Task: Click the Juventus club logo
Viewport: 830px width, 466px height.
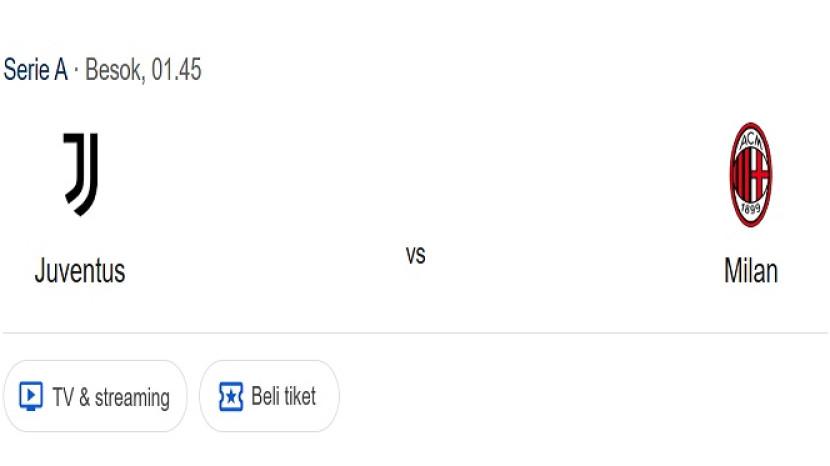Action: click(80, 173)
